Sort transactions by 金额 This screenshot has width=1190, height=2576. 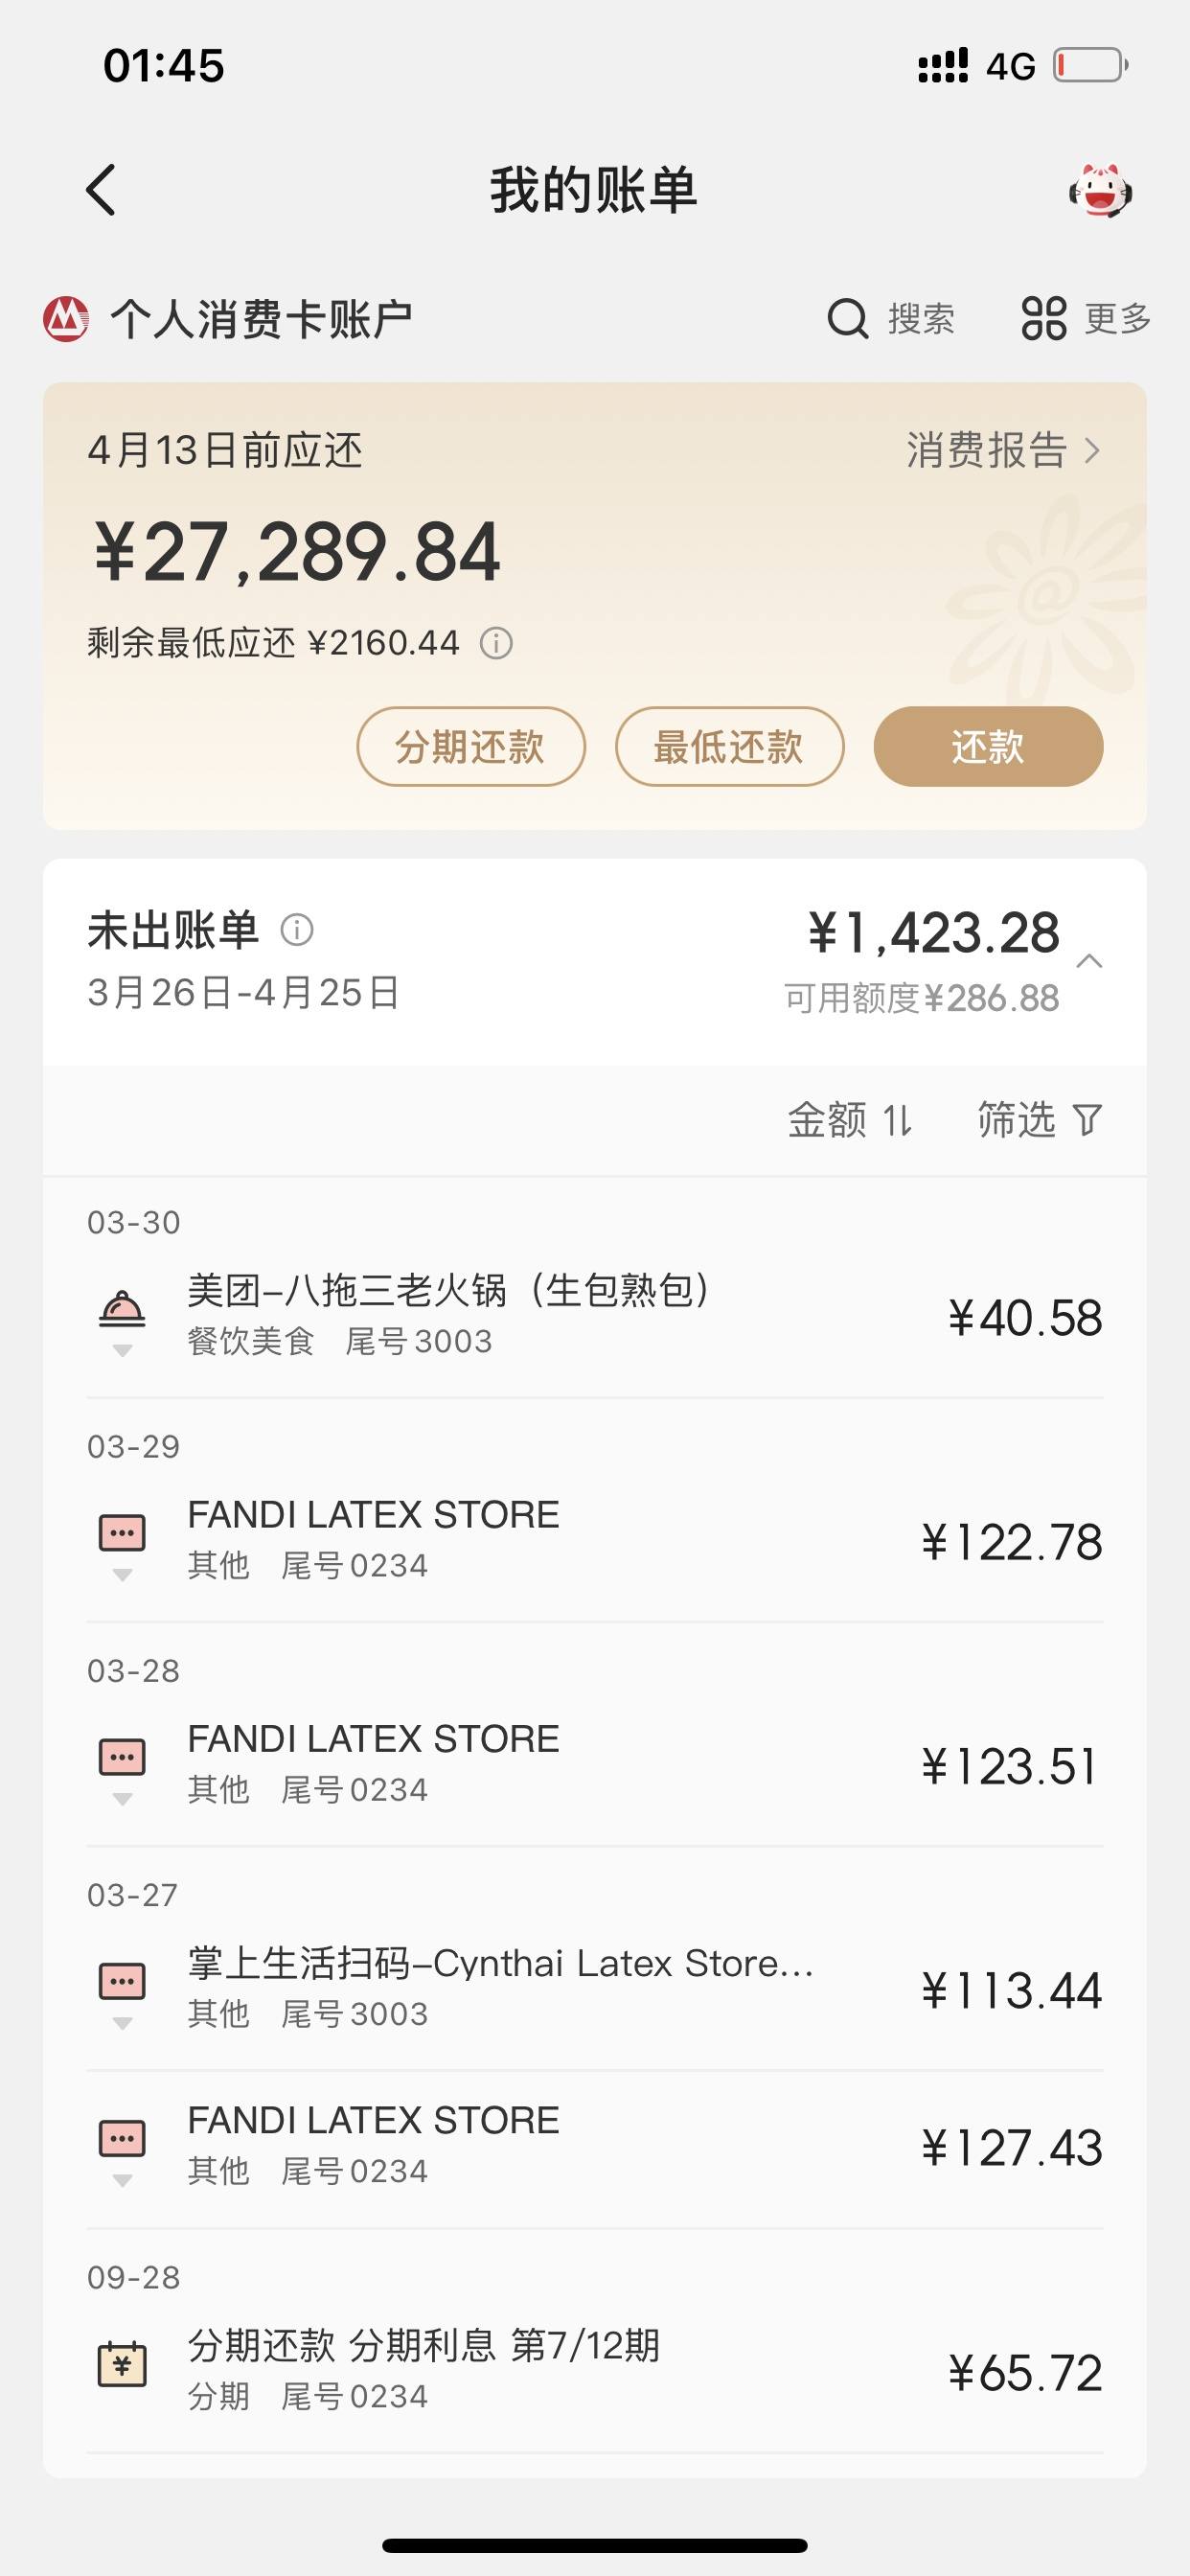pos(850,1120)
